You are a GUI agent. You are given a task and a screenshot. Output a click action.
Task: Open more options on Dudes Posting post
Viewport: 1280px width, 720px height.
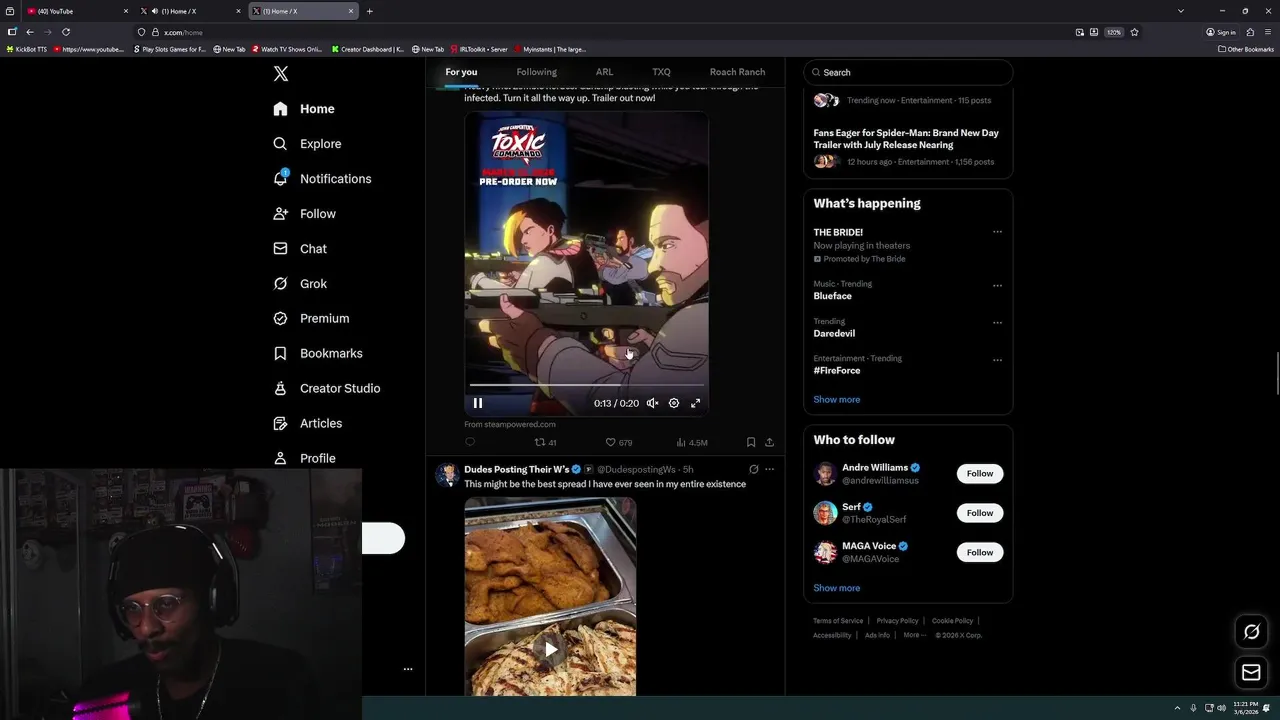769,469
